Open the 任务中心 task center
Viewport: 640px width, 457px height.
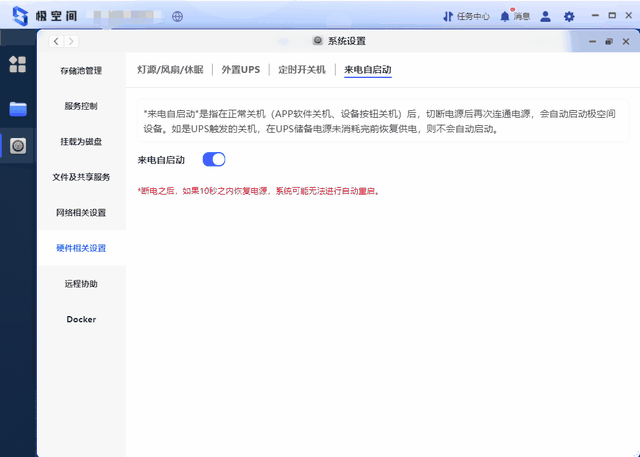point(466,16)
